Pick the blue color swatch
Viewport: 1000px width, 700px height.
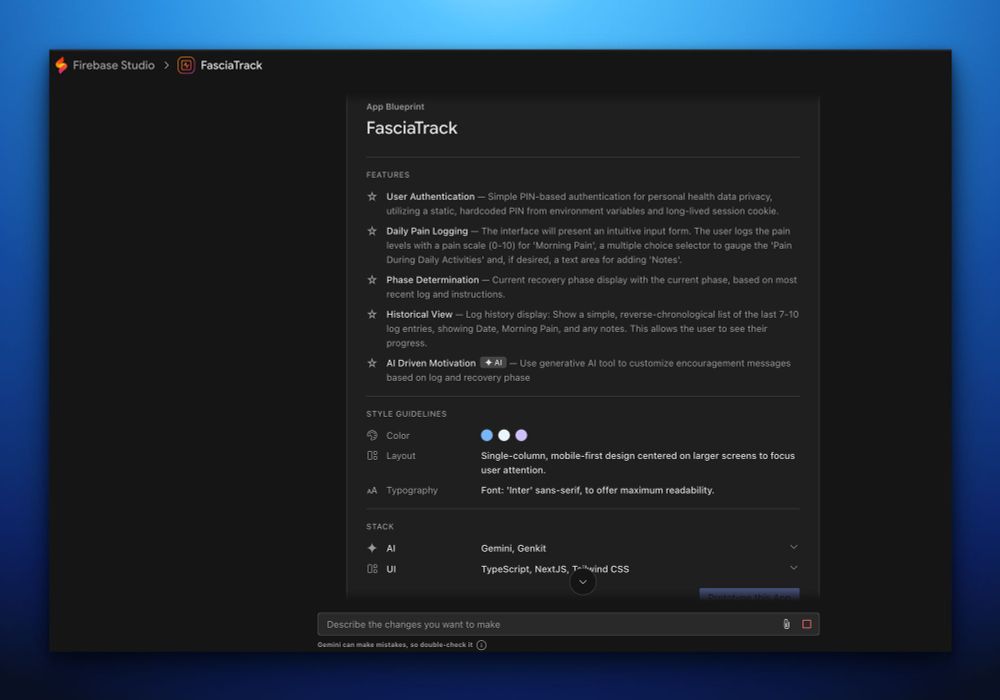pos(487,435)
